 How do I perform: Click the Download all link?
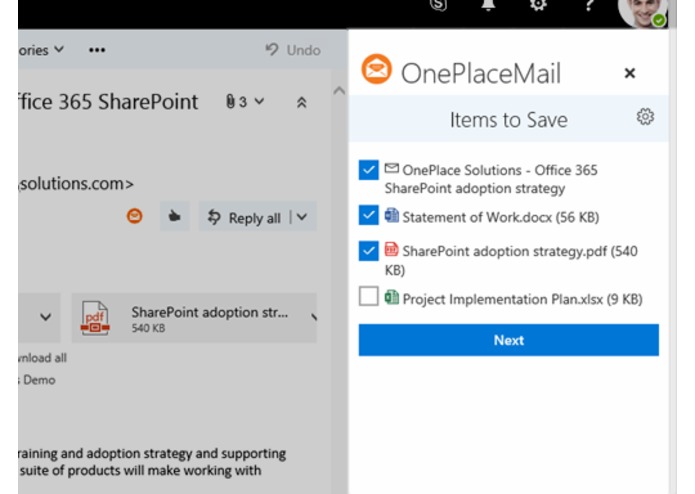[43, 358]
